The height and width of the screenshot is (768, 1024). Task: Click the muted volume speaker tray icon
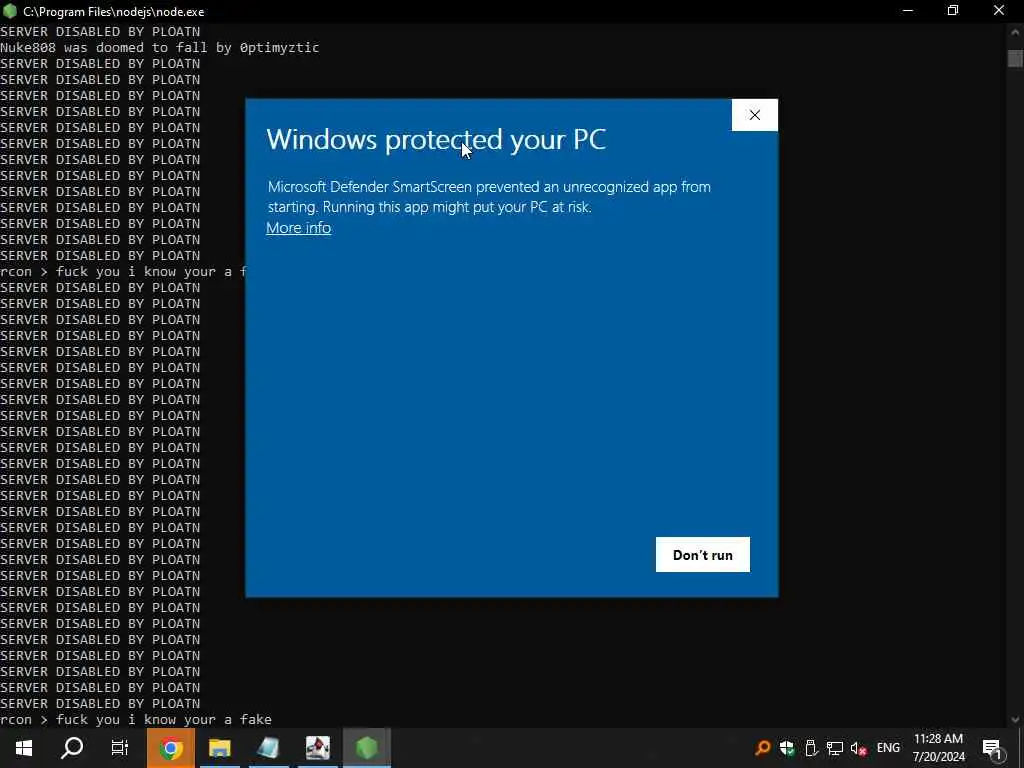[859, 748]
